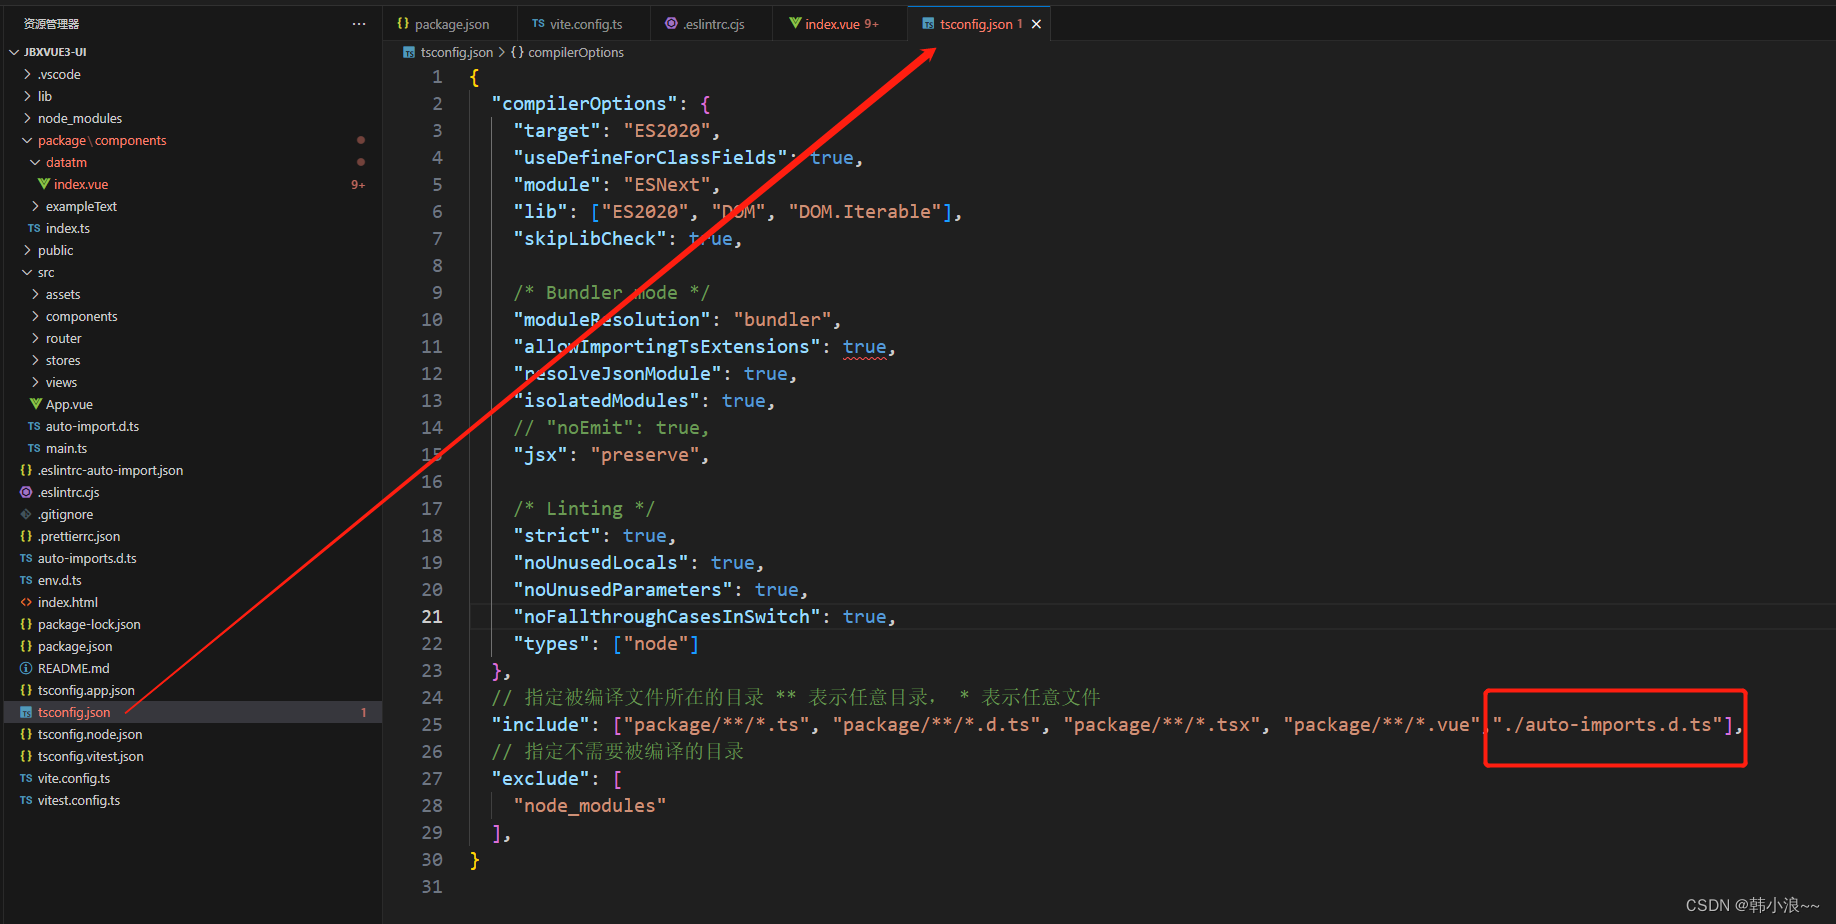Open explorer more actions menu (...)
1836x924 pixels.
click(x=358, y=23)
